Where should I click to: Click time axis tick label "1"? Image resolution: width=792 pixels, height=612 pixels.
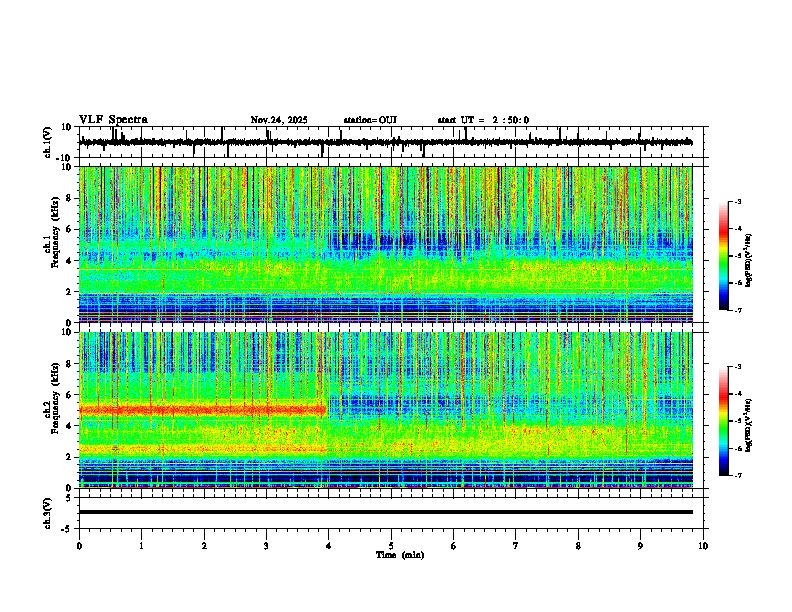click(x=141, y=546)
